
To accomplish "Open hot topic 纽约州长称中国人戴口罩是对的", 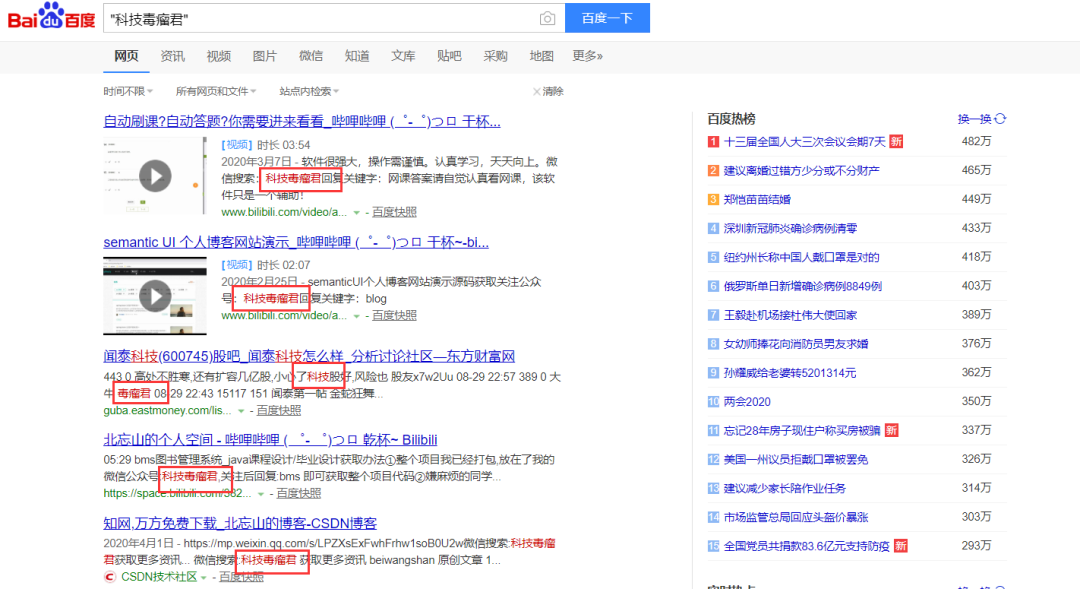I will (x=801, y=257).
